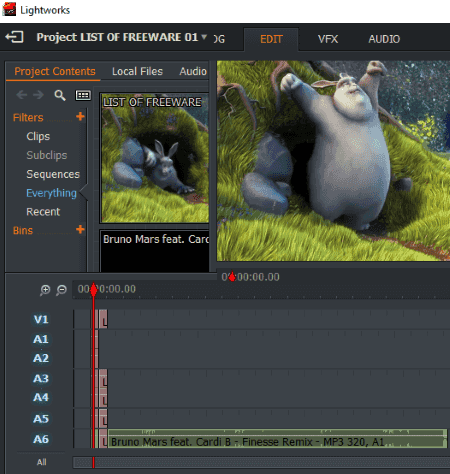Click the Bins heading
The image size is (450, 474).
click(x=23, y=230)
